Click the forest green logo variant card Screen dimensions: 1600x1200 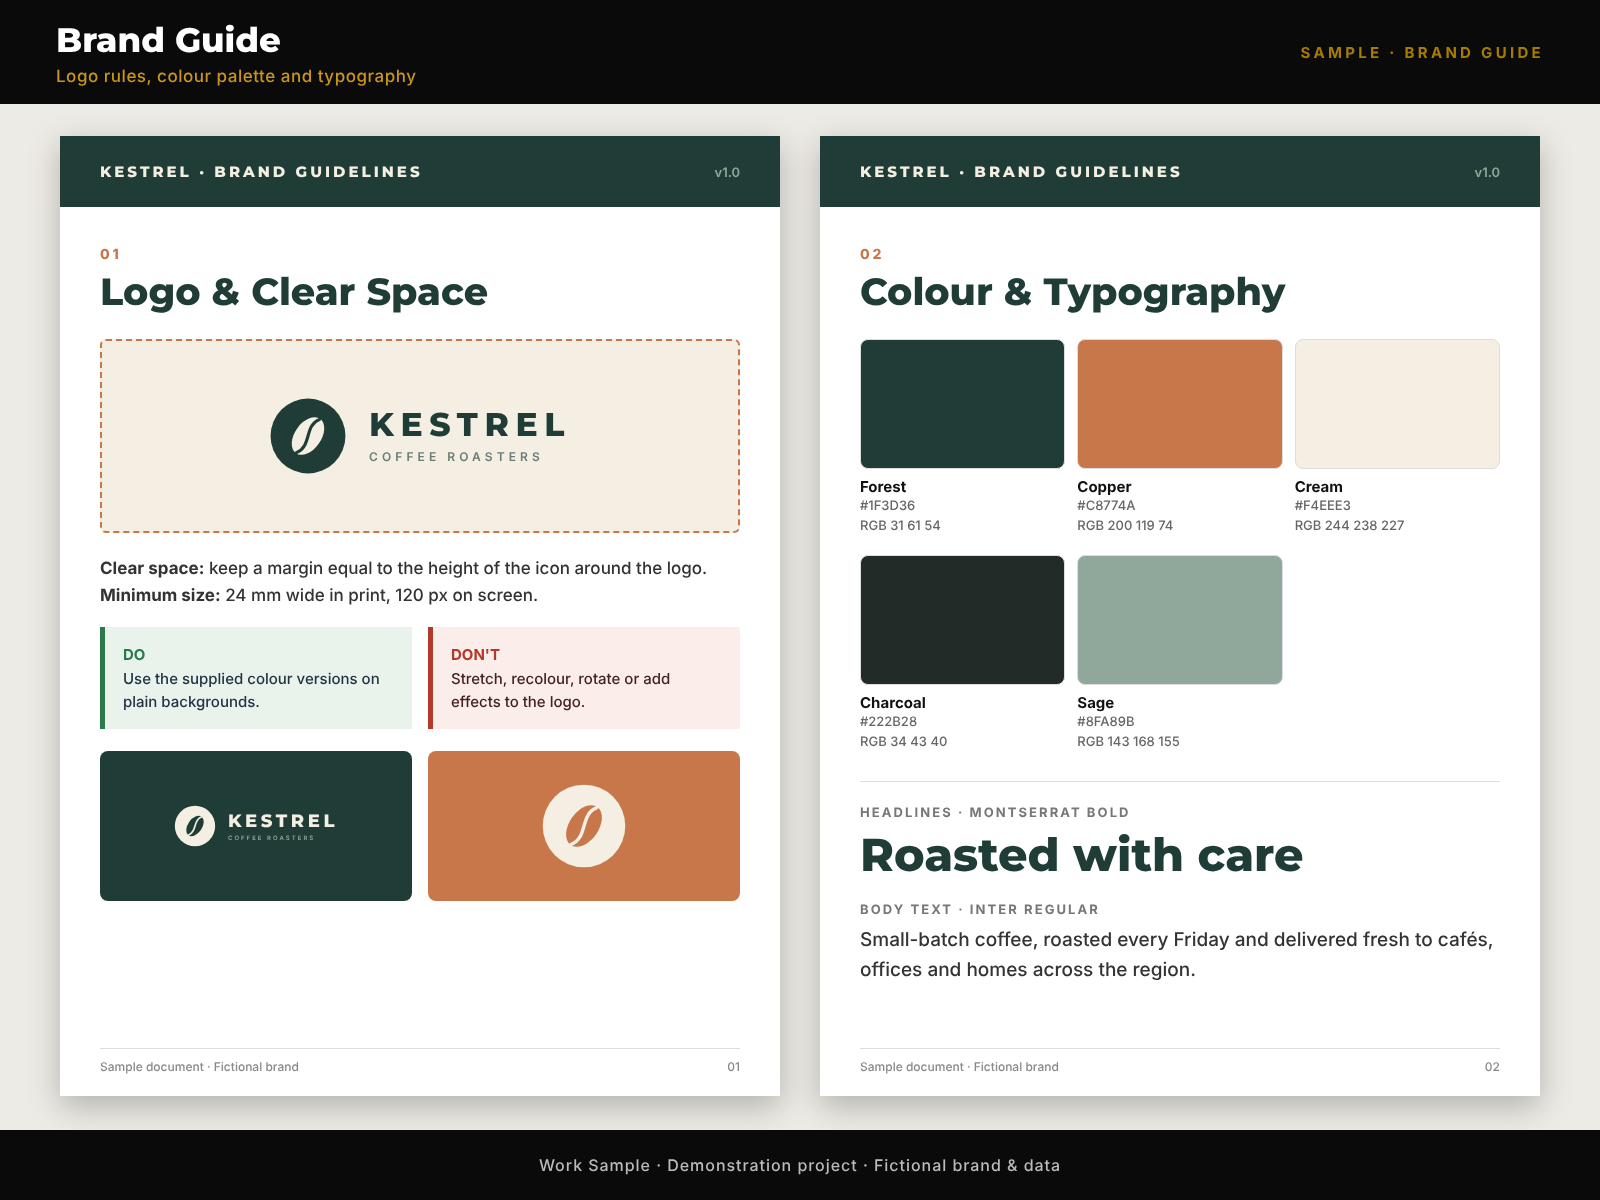coord(256,826)
